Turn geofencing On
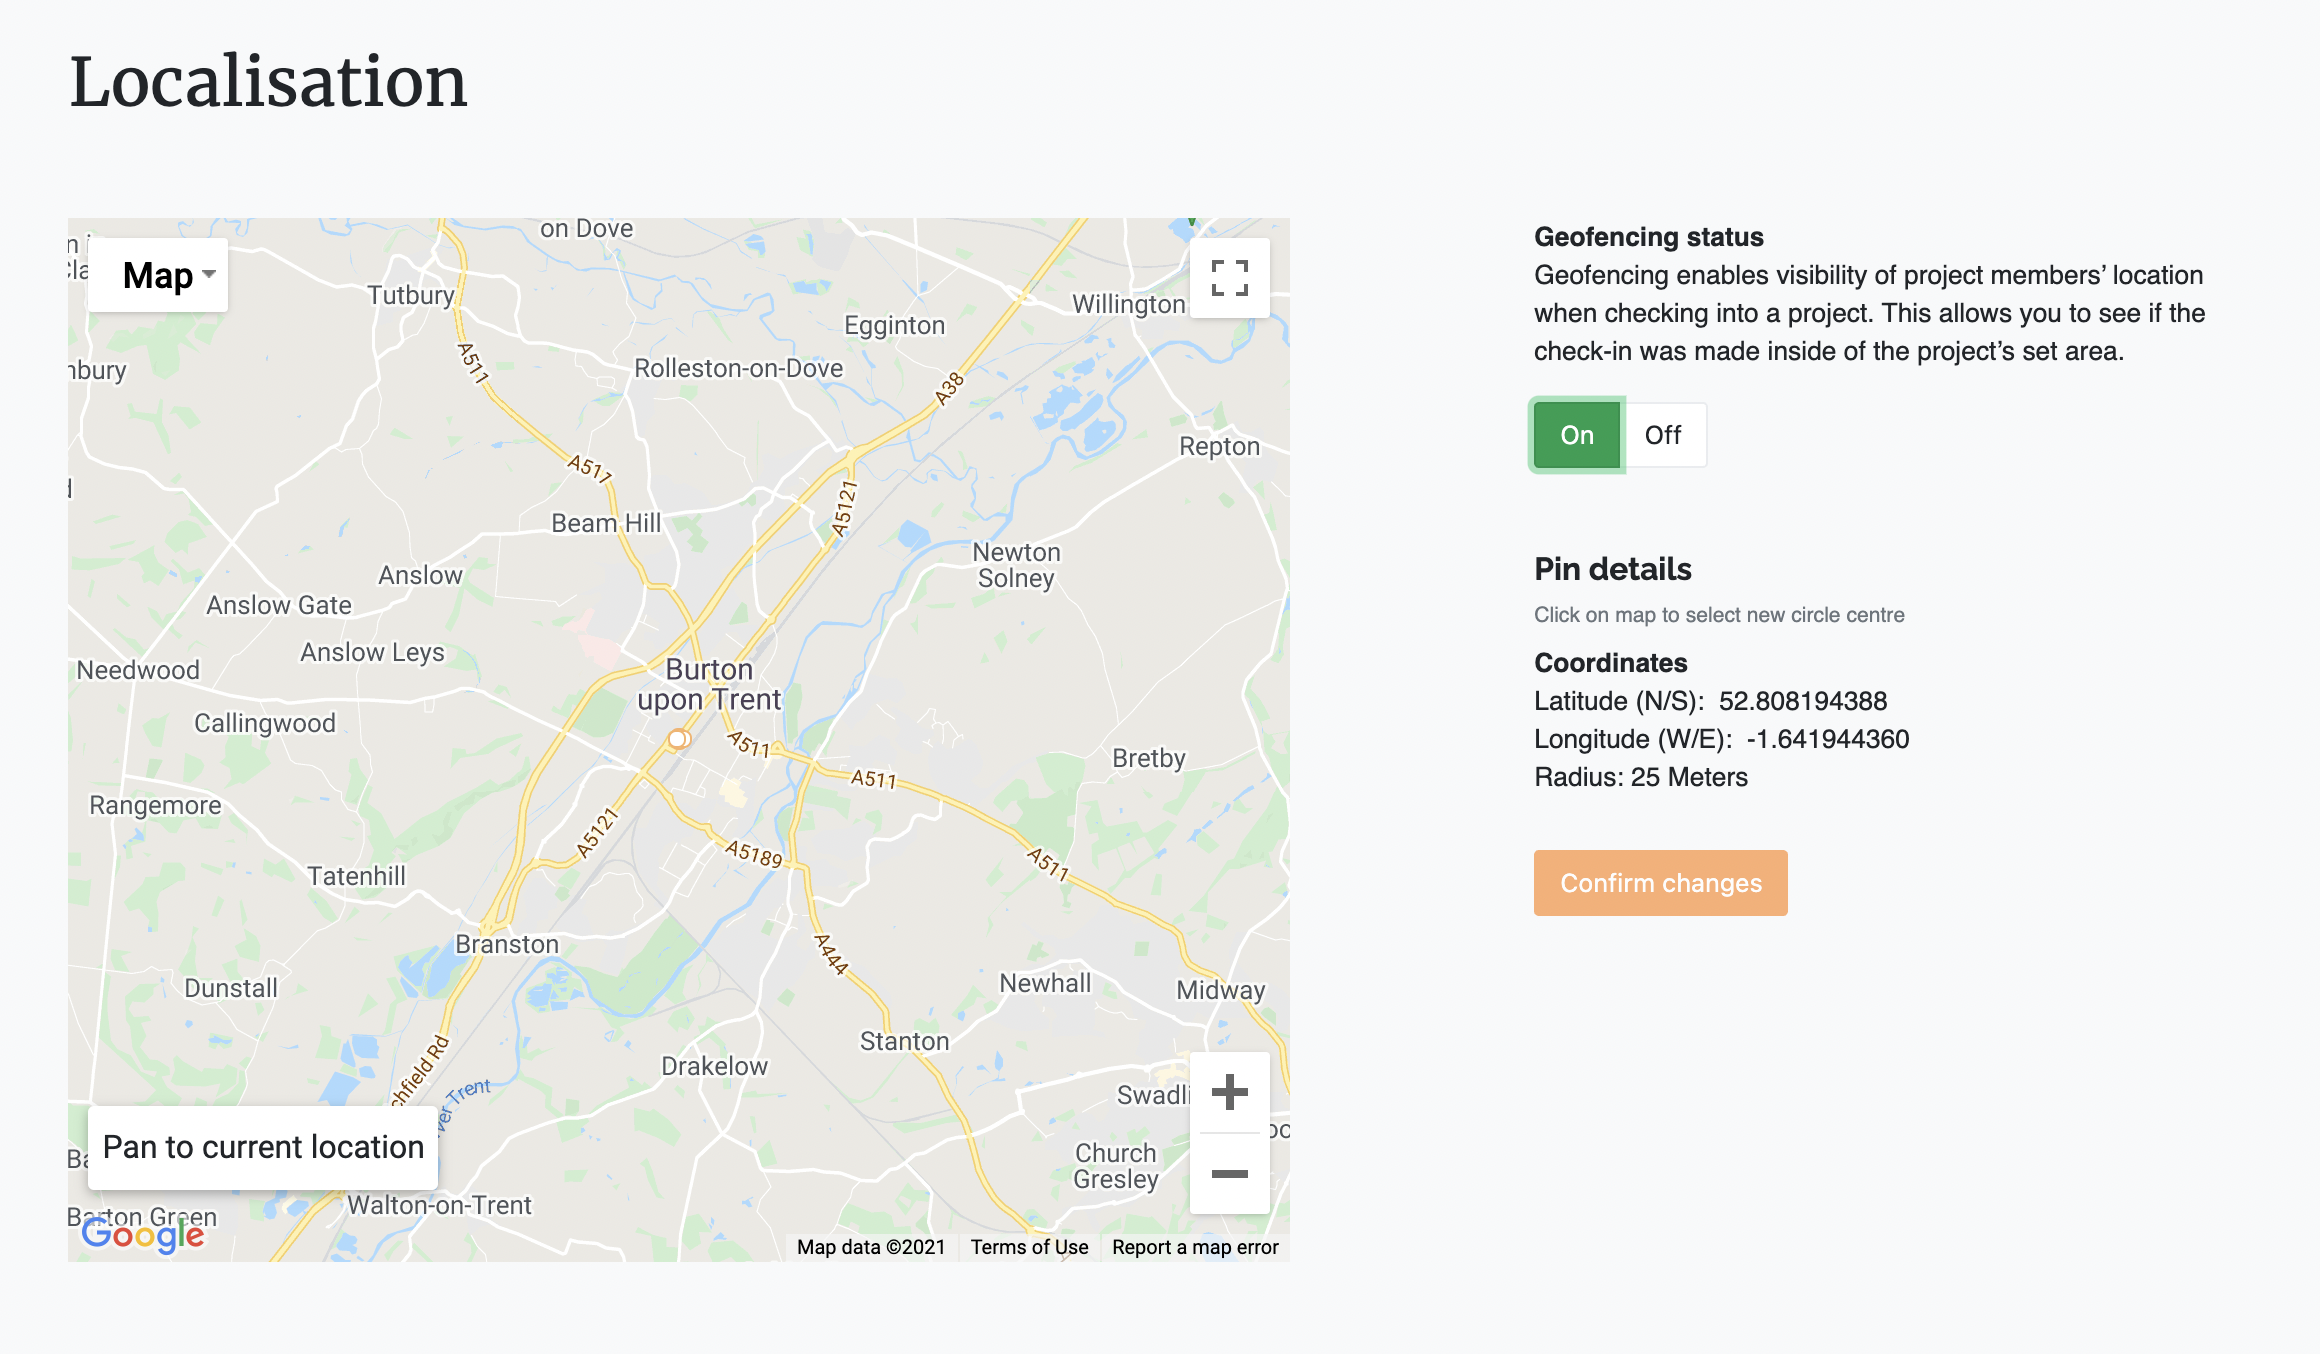The height and width of the screenshot is (1354, 2320). [x=1576, y=435]
